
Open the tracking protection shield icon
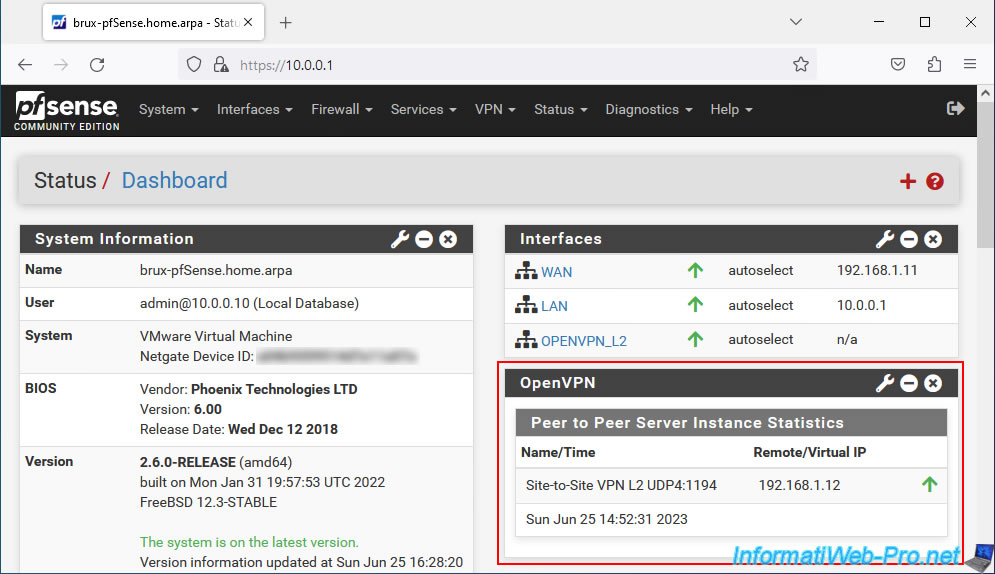point(194,65)
